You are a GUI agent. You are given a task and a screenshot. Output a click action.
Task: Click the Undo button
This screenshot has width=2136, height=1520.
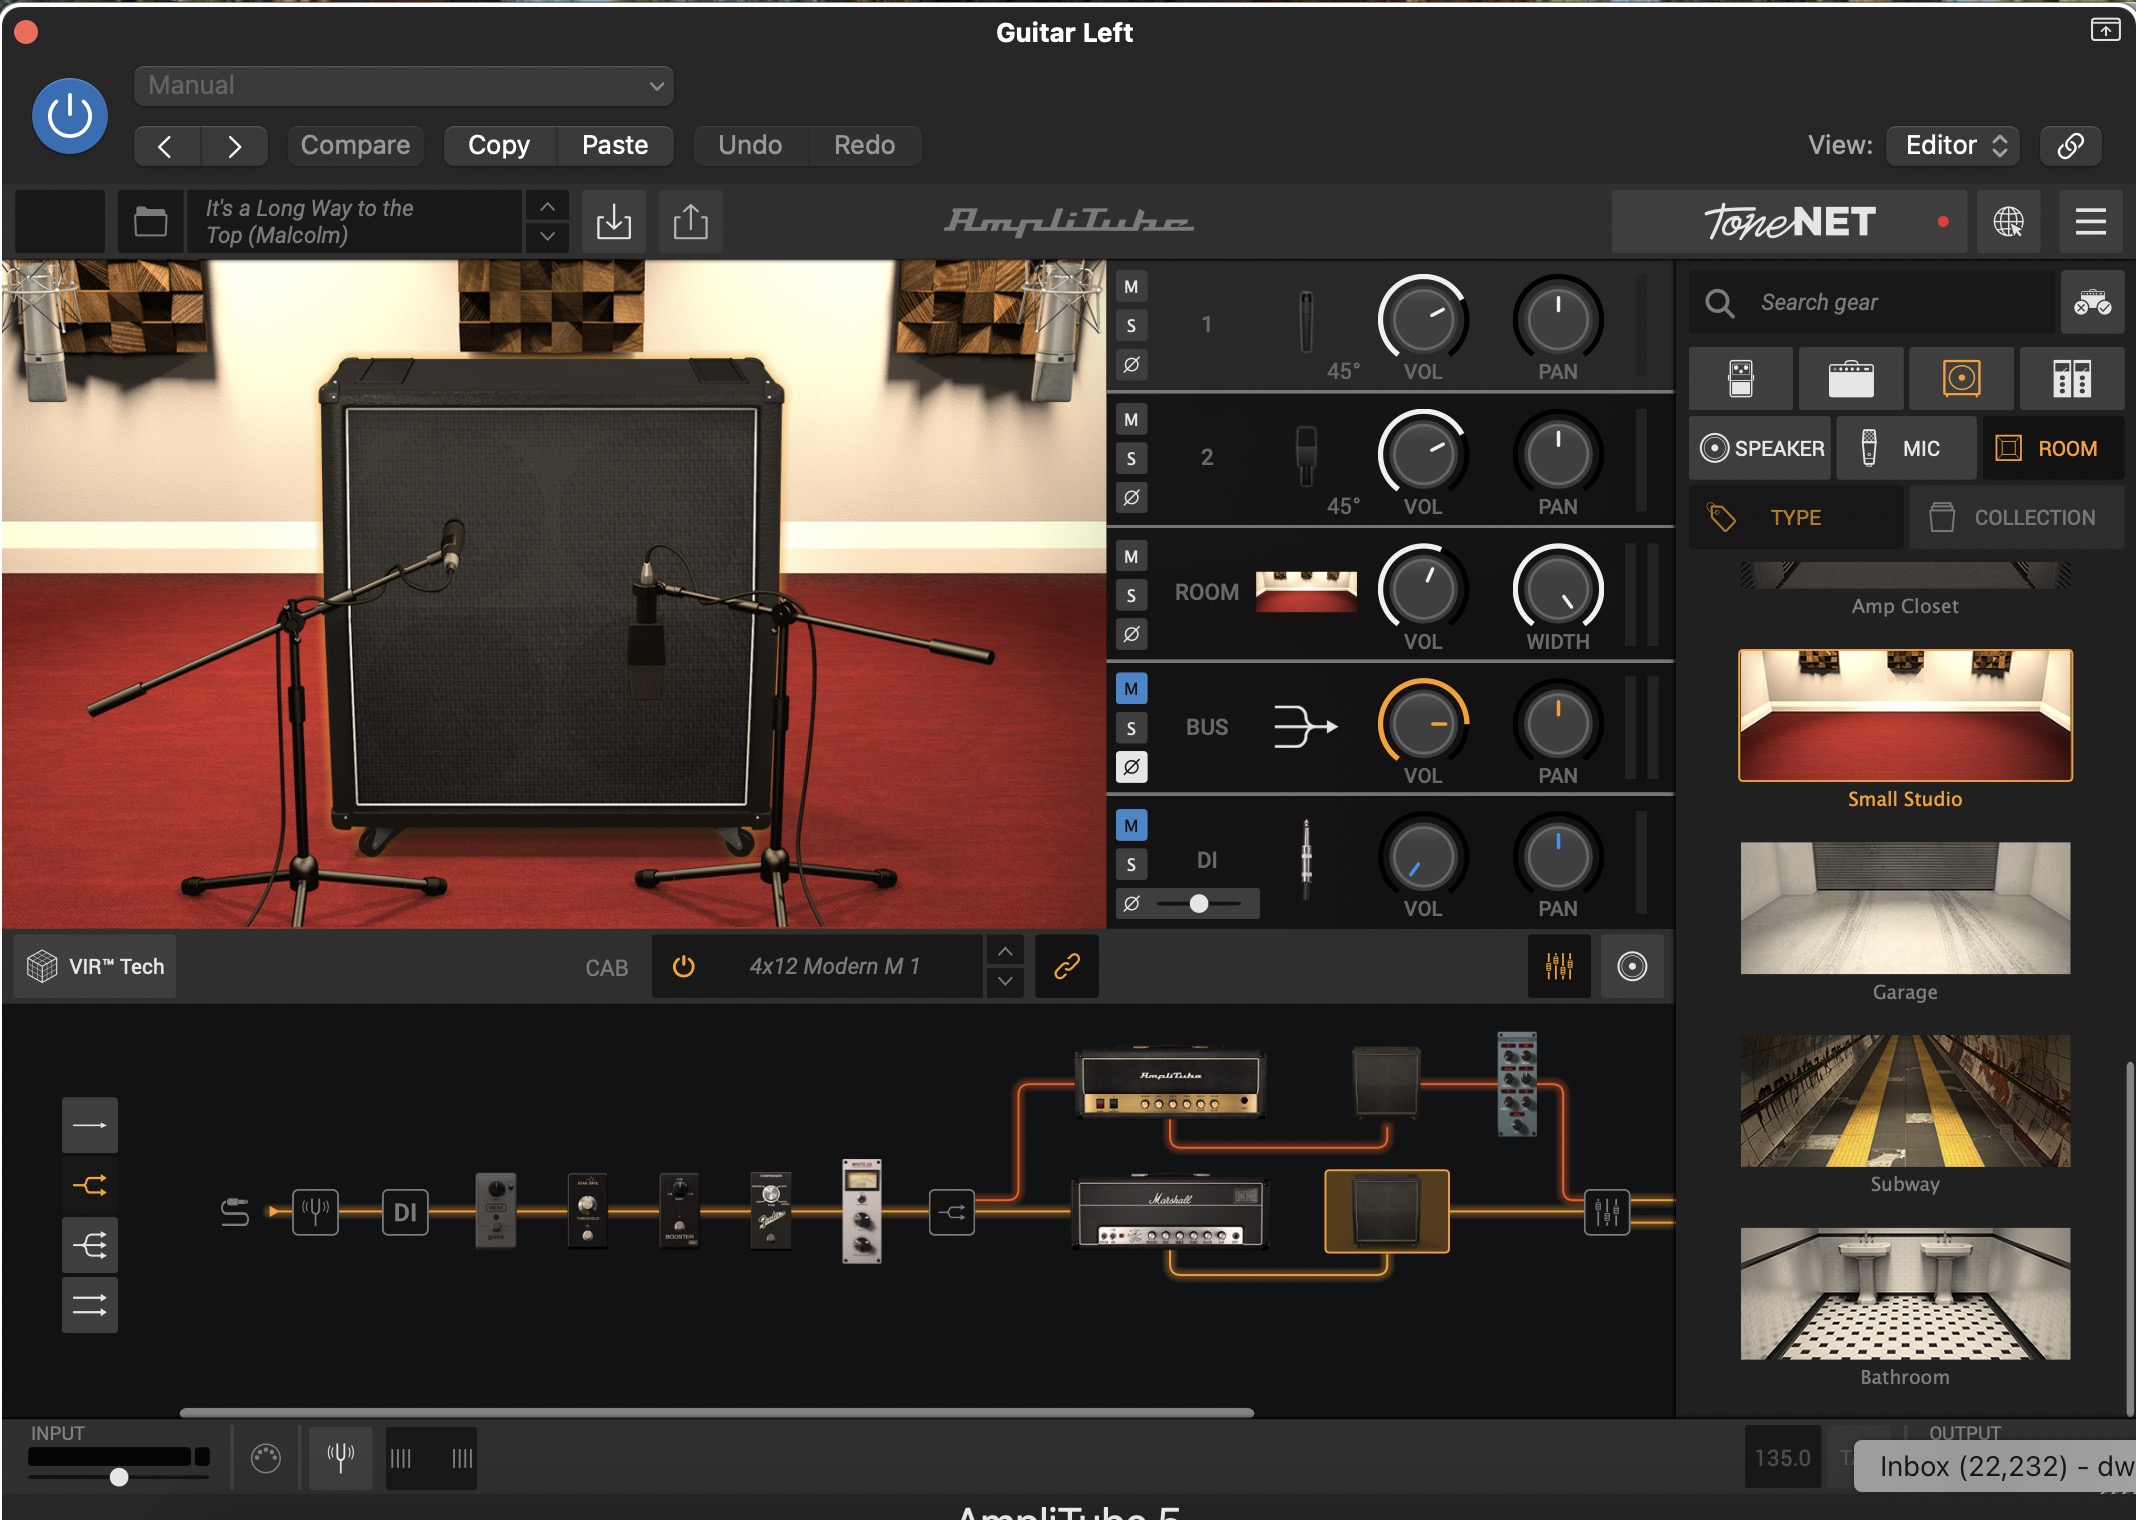(750, 146)
